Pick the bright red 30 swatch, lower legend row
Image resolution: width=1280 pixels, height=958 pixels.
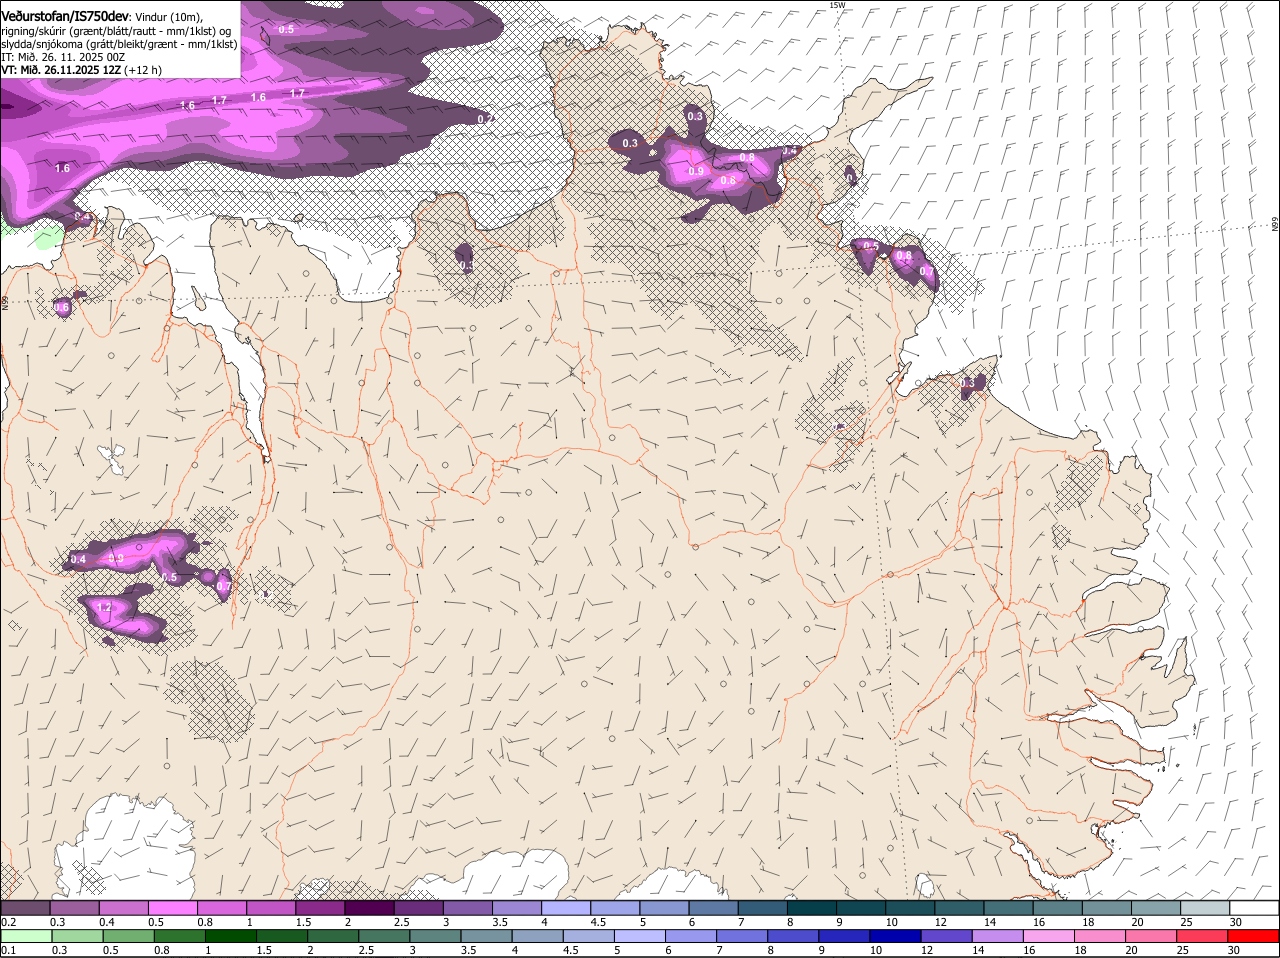click(1253, 936)
